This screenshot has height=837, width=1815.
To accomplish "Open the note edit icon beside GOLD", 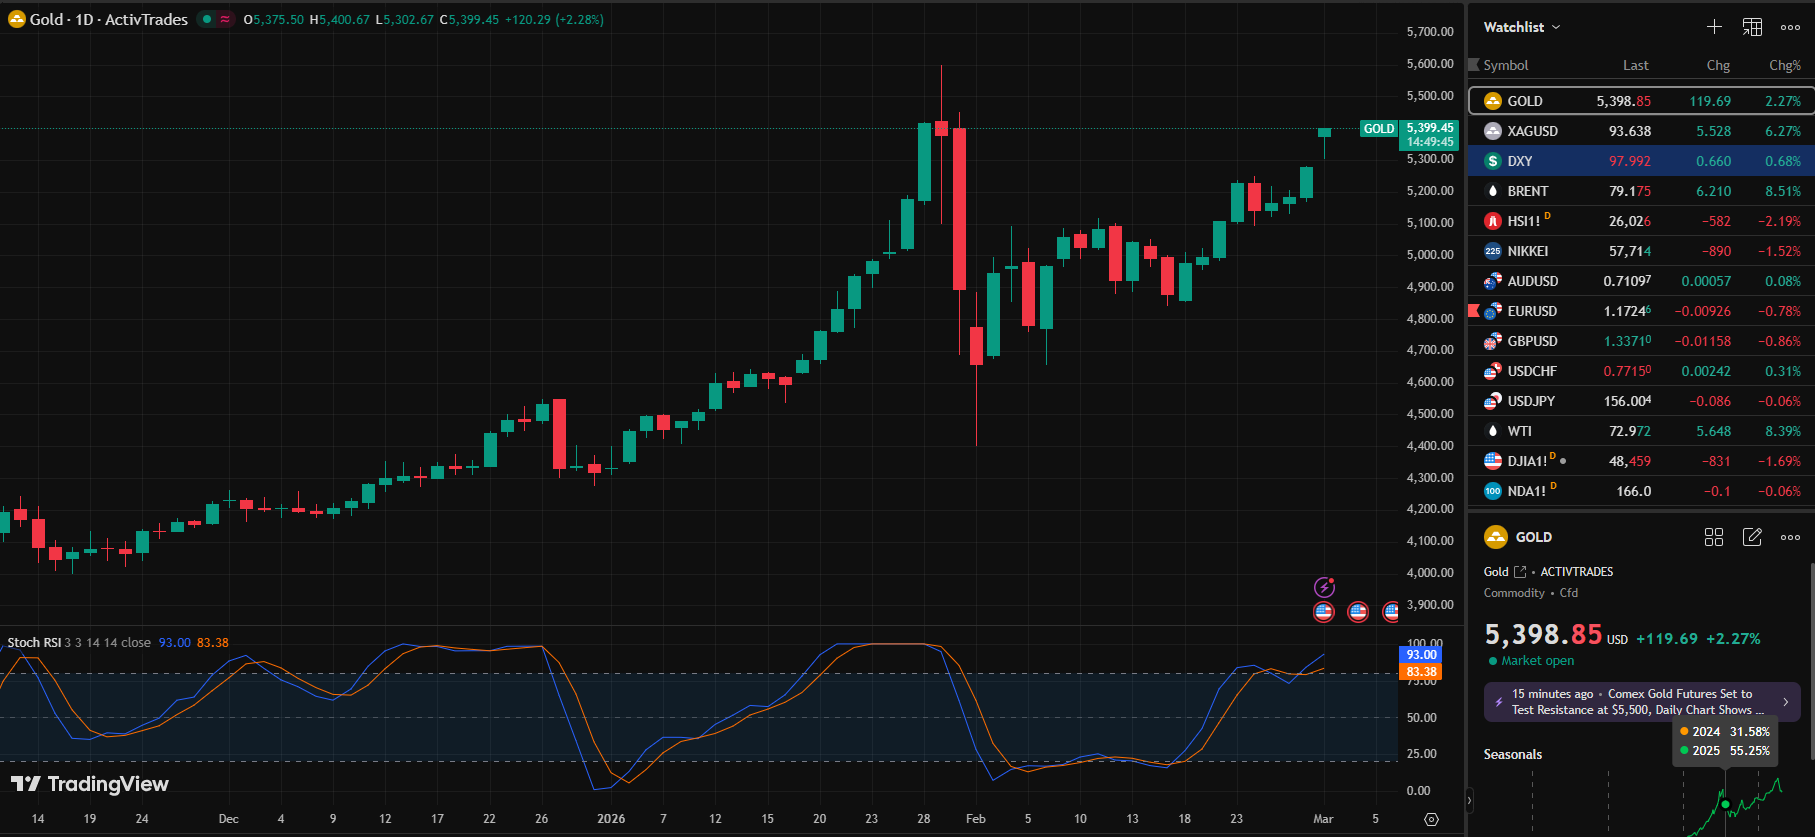I will (x=1752, y=537).
